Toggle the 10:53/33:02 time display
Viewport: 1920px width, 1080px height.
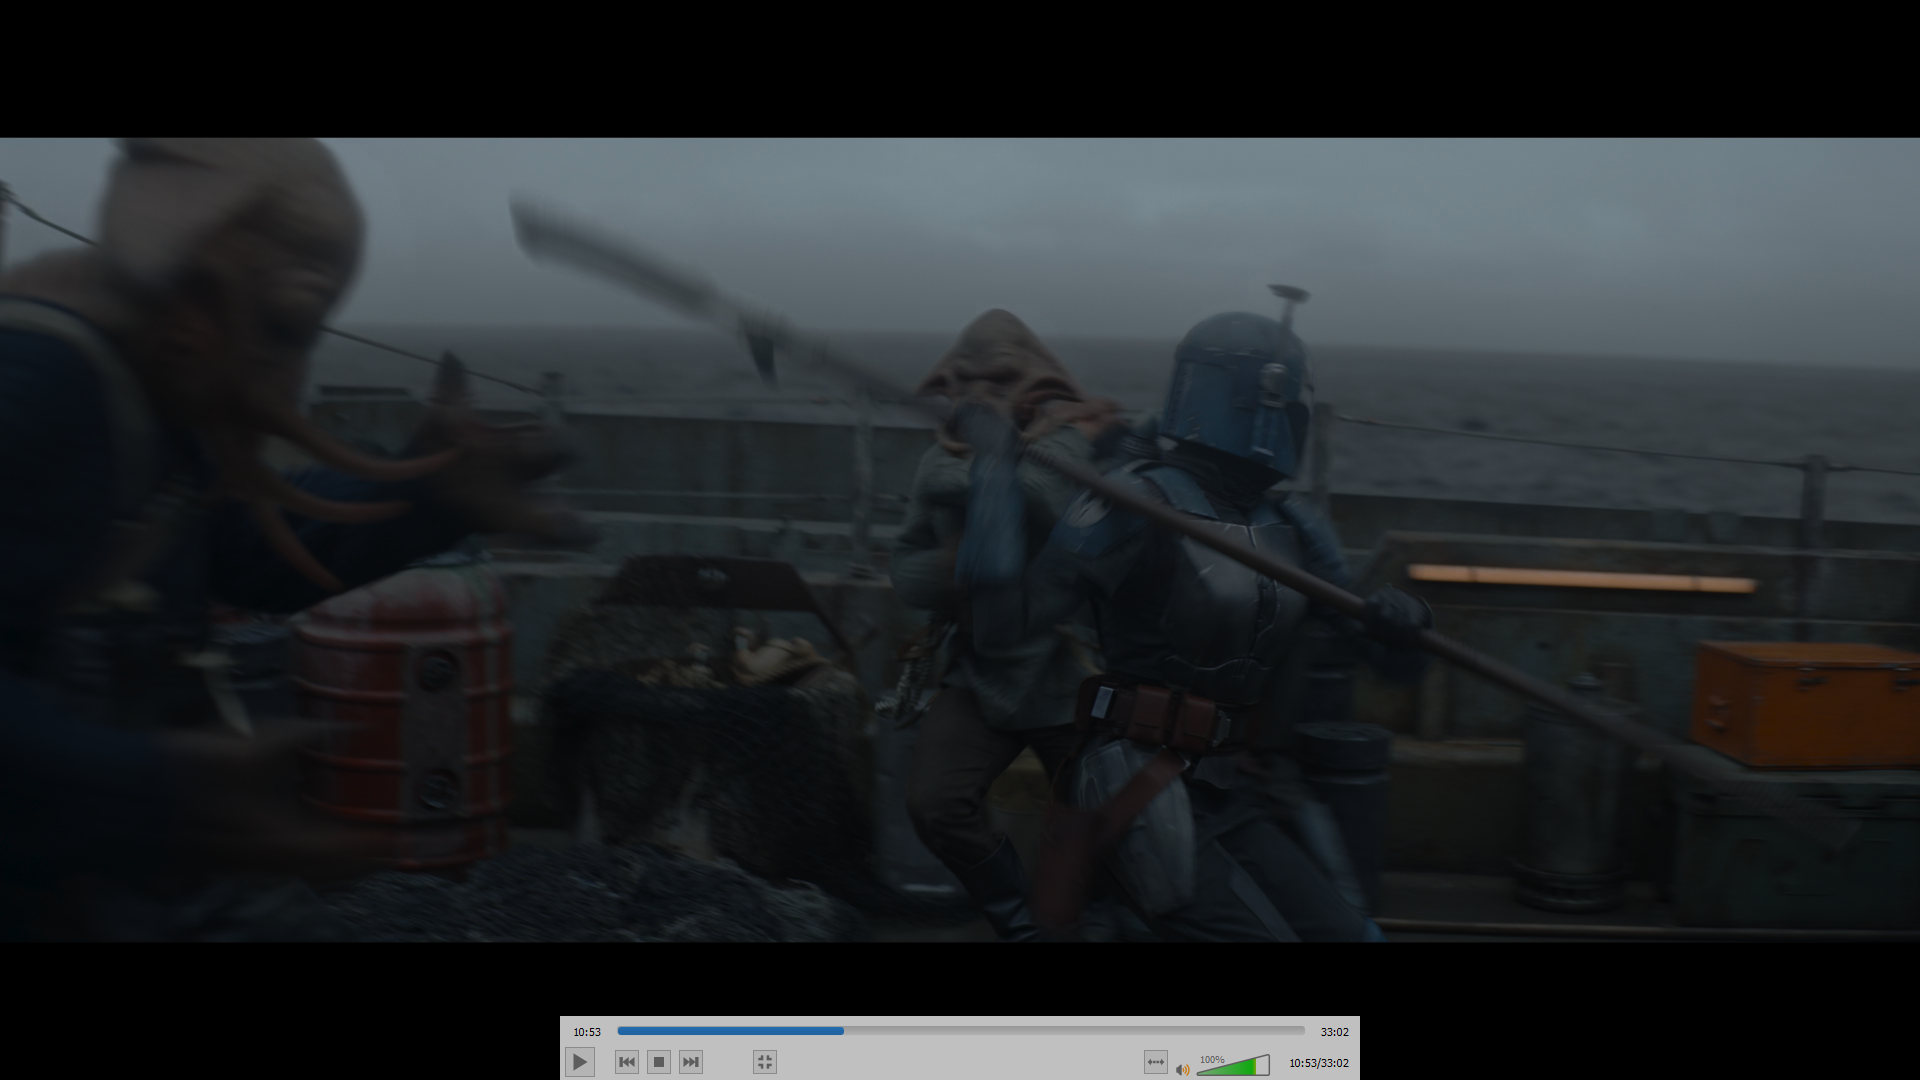tap(1319, 1063)
